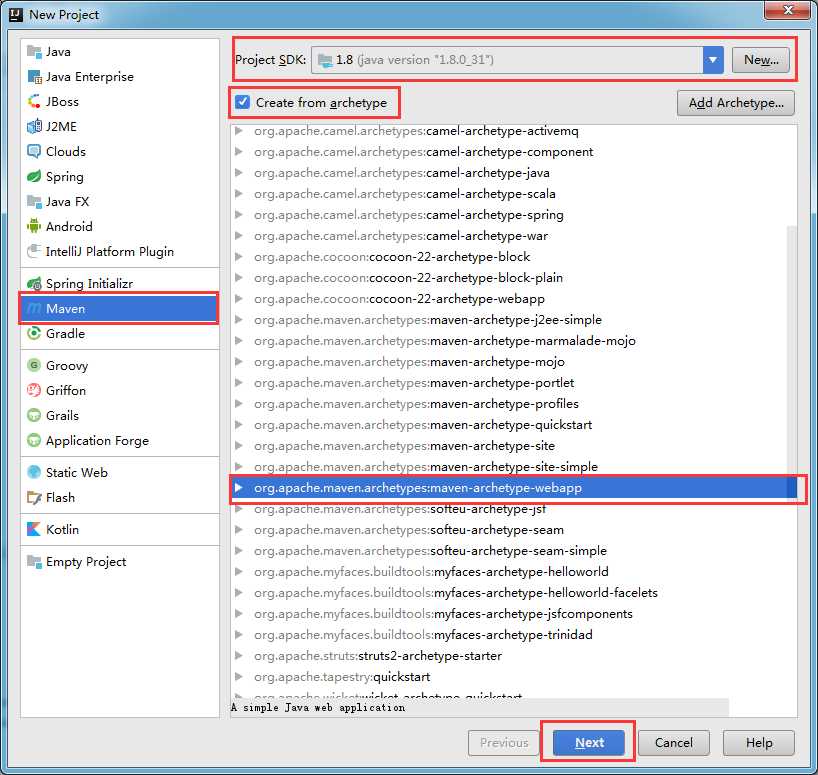Expand the selected maven-archetype-webapp entry
Screen dimensions: 818x775
(x=239, y=488)
